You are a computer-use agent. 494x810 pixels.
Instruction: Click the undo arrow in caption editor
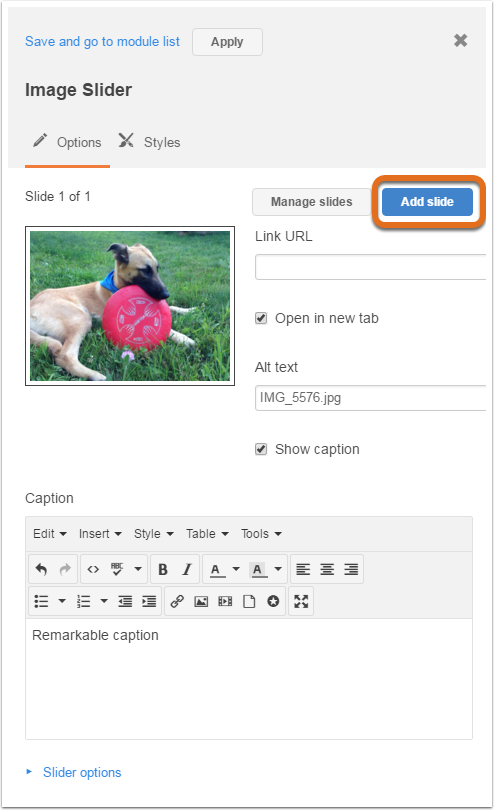point(41,569)
